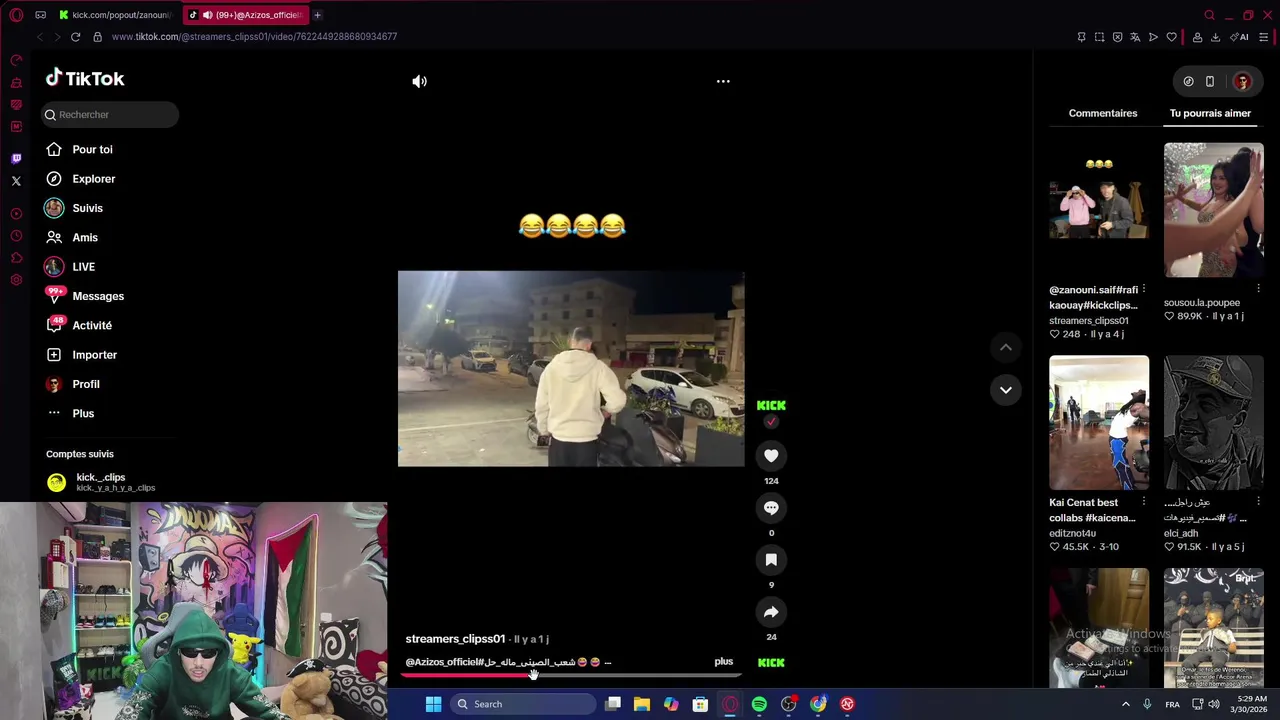Open the Opera AI assistant button
The image size is (1280, 720).
pyautogui.click(x=1239, y=37)
